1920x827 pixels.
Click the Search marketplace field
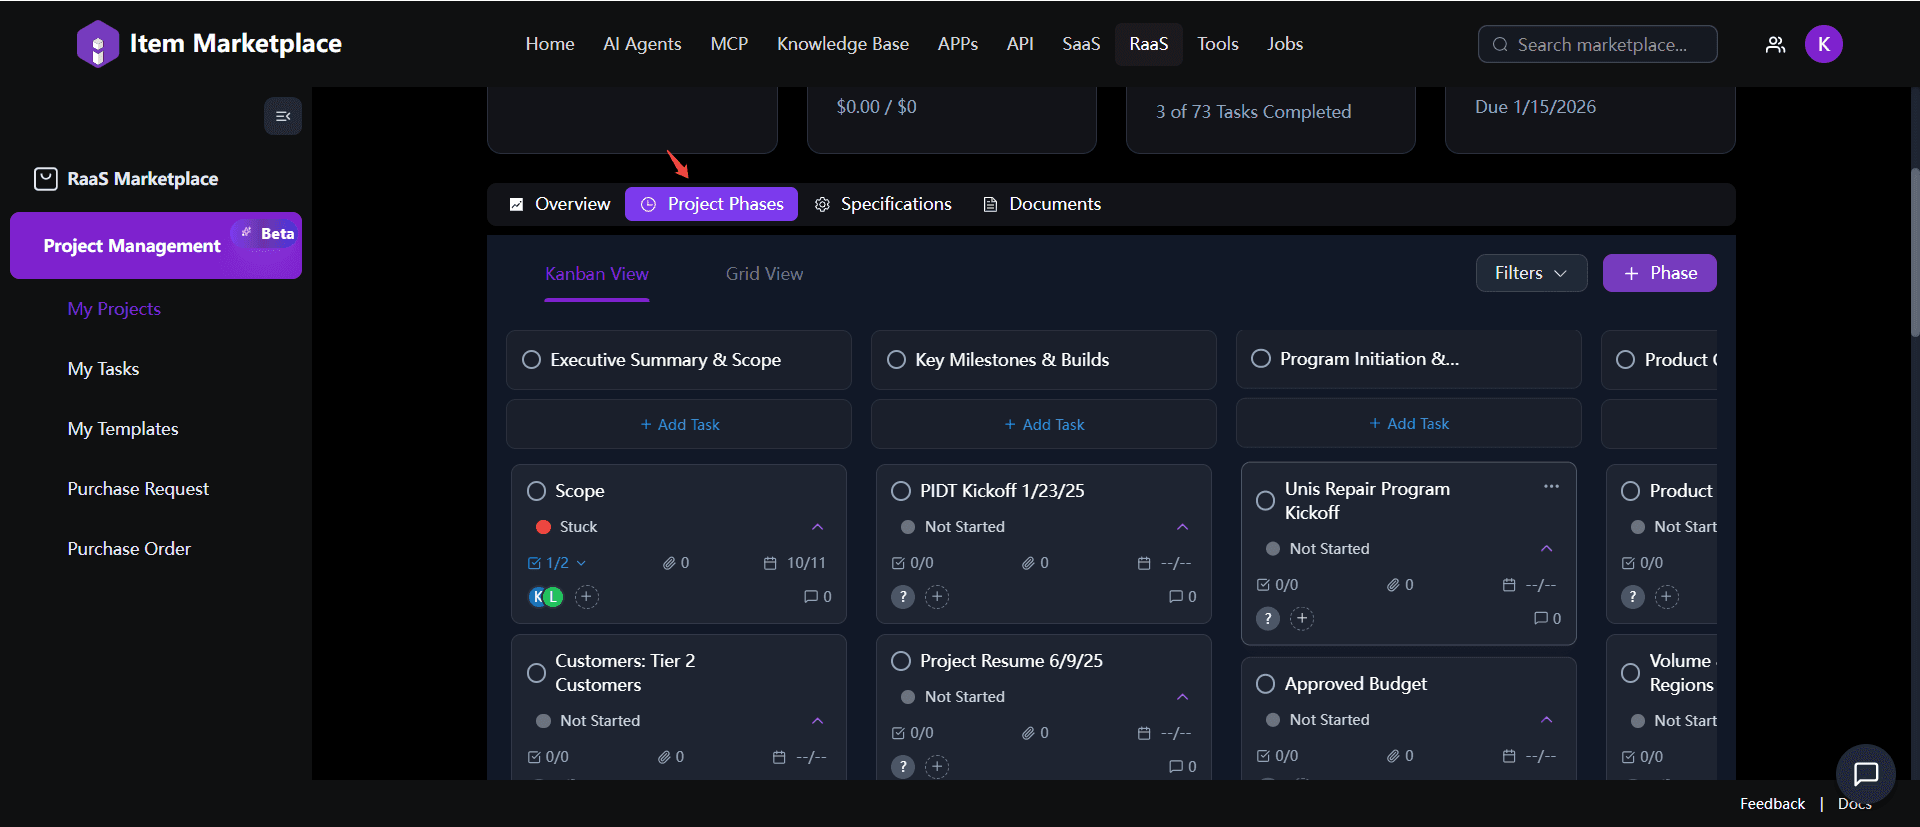1598,45
